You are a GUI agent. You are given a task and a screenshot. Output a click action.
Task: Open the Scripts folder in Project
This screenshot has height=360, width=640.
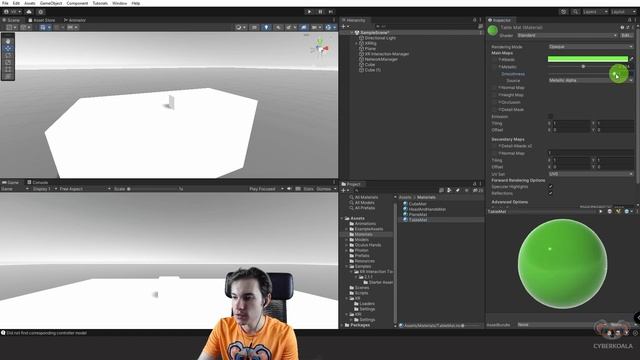pyautogui.click(x=361, y=293)
